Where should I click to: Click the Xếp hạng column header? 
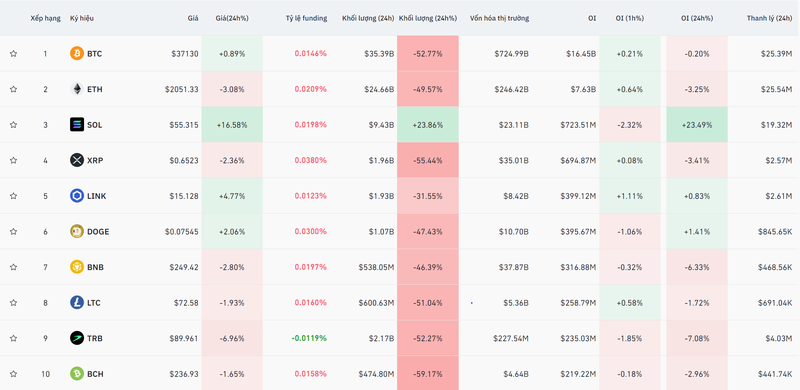click(45, 18)
